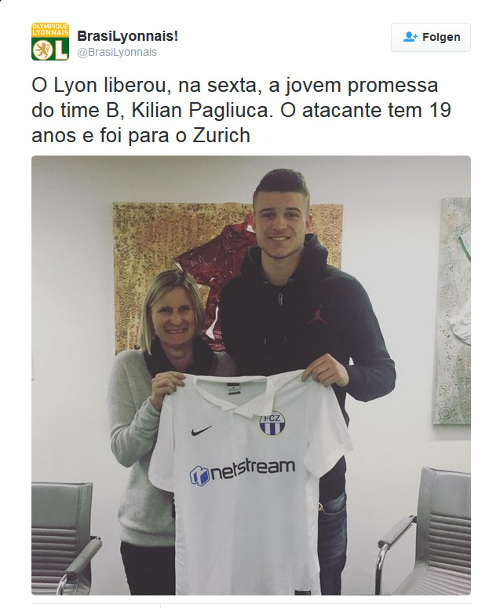The height and width of the screenshot is (608, 500).
Task: Open the BrasiLyonnais! display name link
Action: pyautogui.click(x=128, y=36)
